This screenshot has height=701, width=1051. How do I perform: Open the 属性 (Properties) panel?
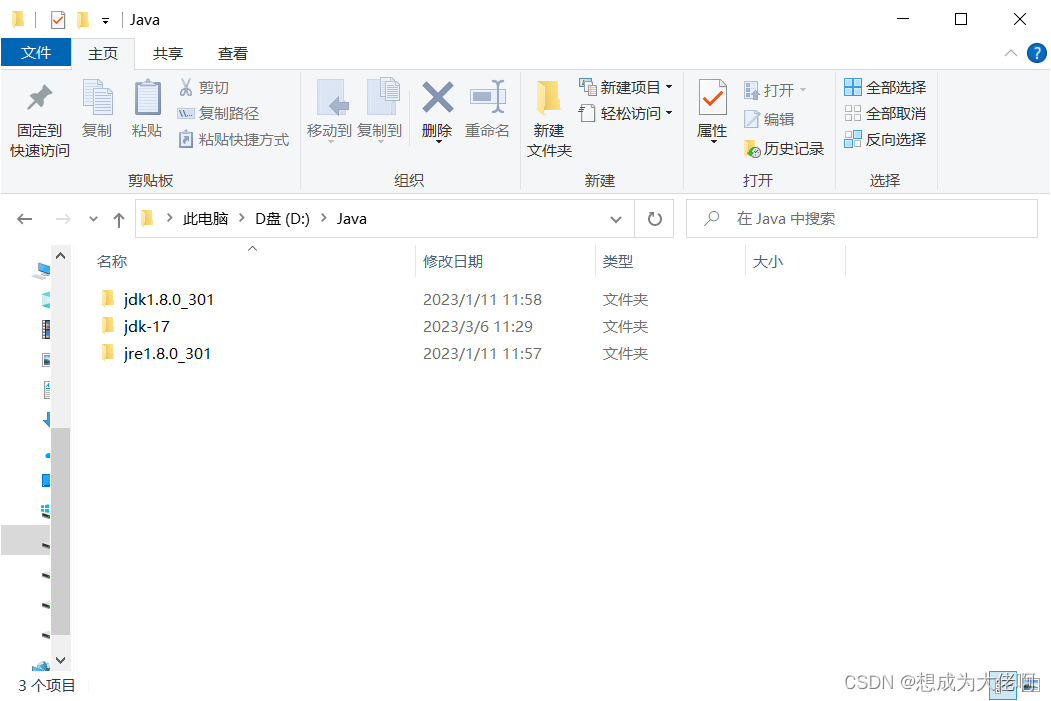point(711,110)
